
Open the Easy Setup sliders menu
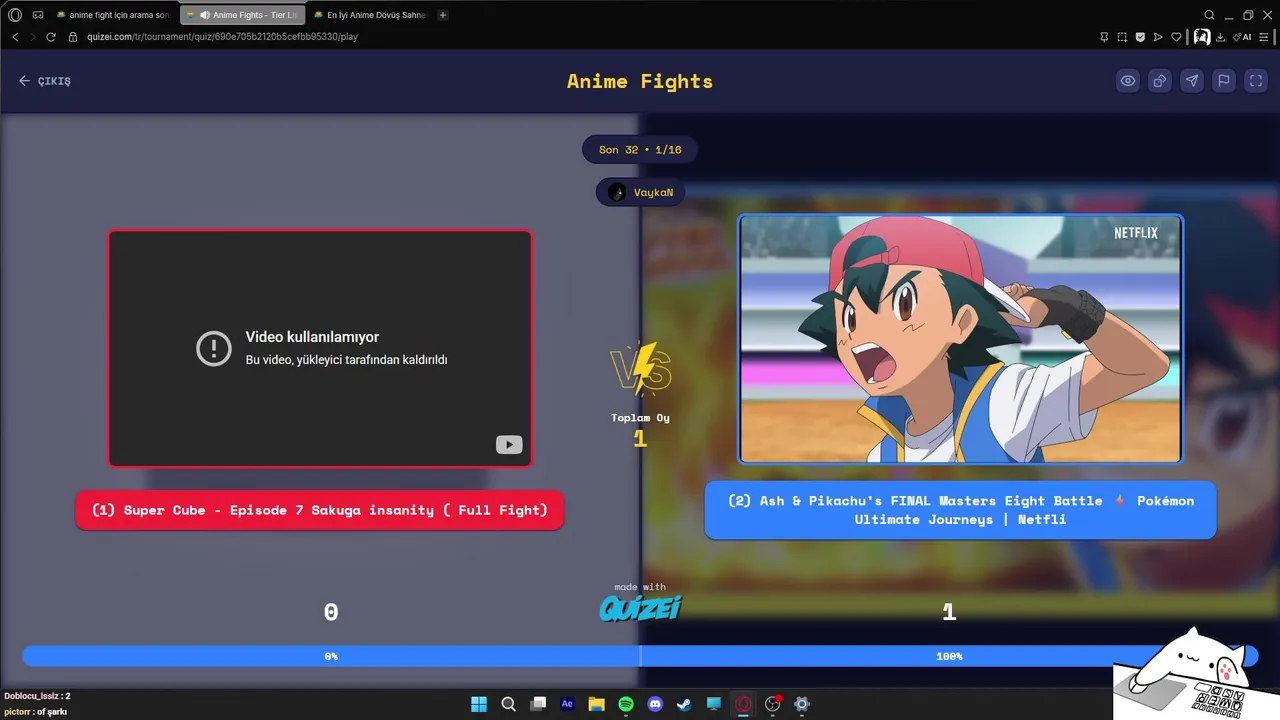click(1264, 37)
